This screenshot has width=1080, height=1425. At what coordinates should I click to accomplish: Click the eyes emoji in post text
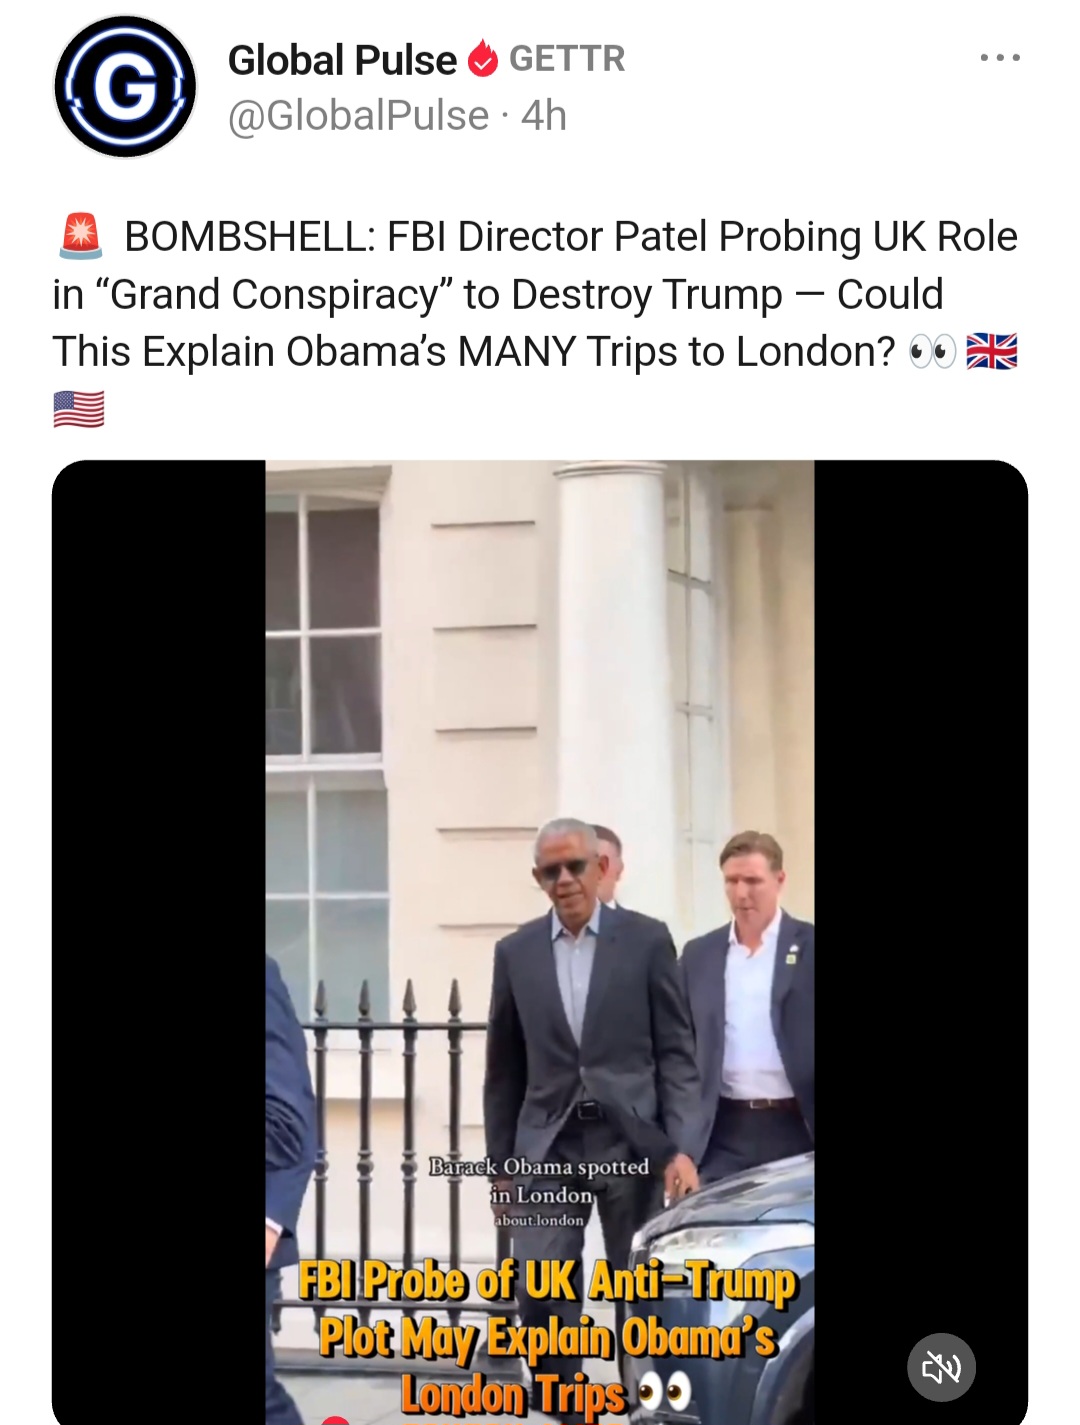tap(932, 352)
